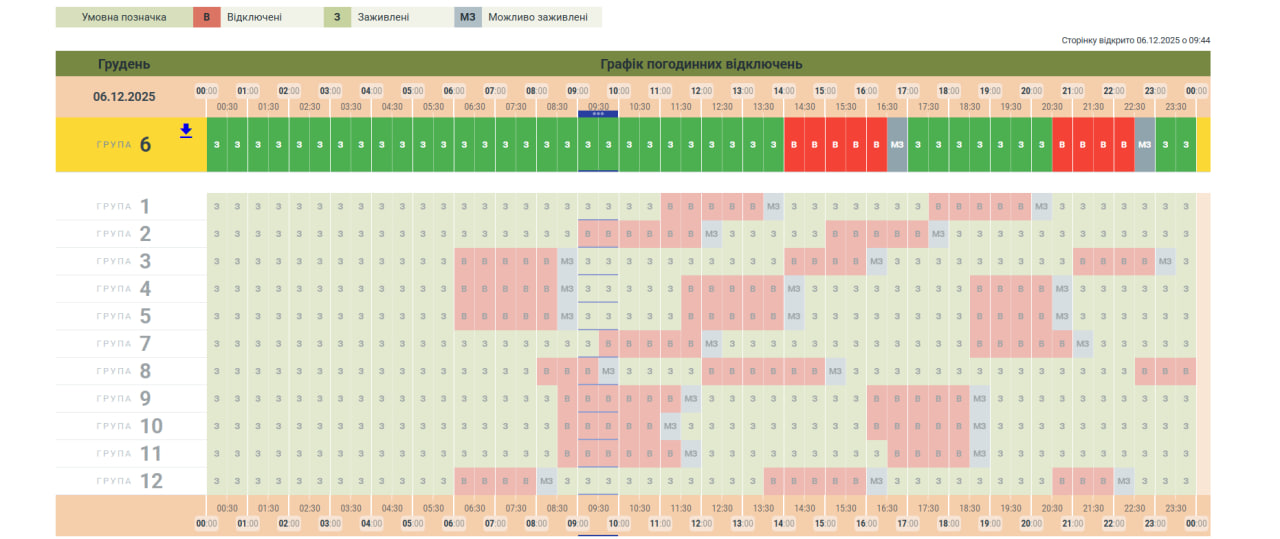Pick the Група 12 row label
The image size is (1280, 539).
click(x=124, y=481)
